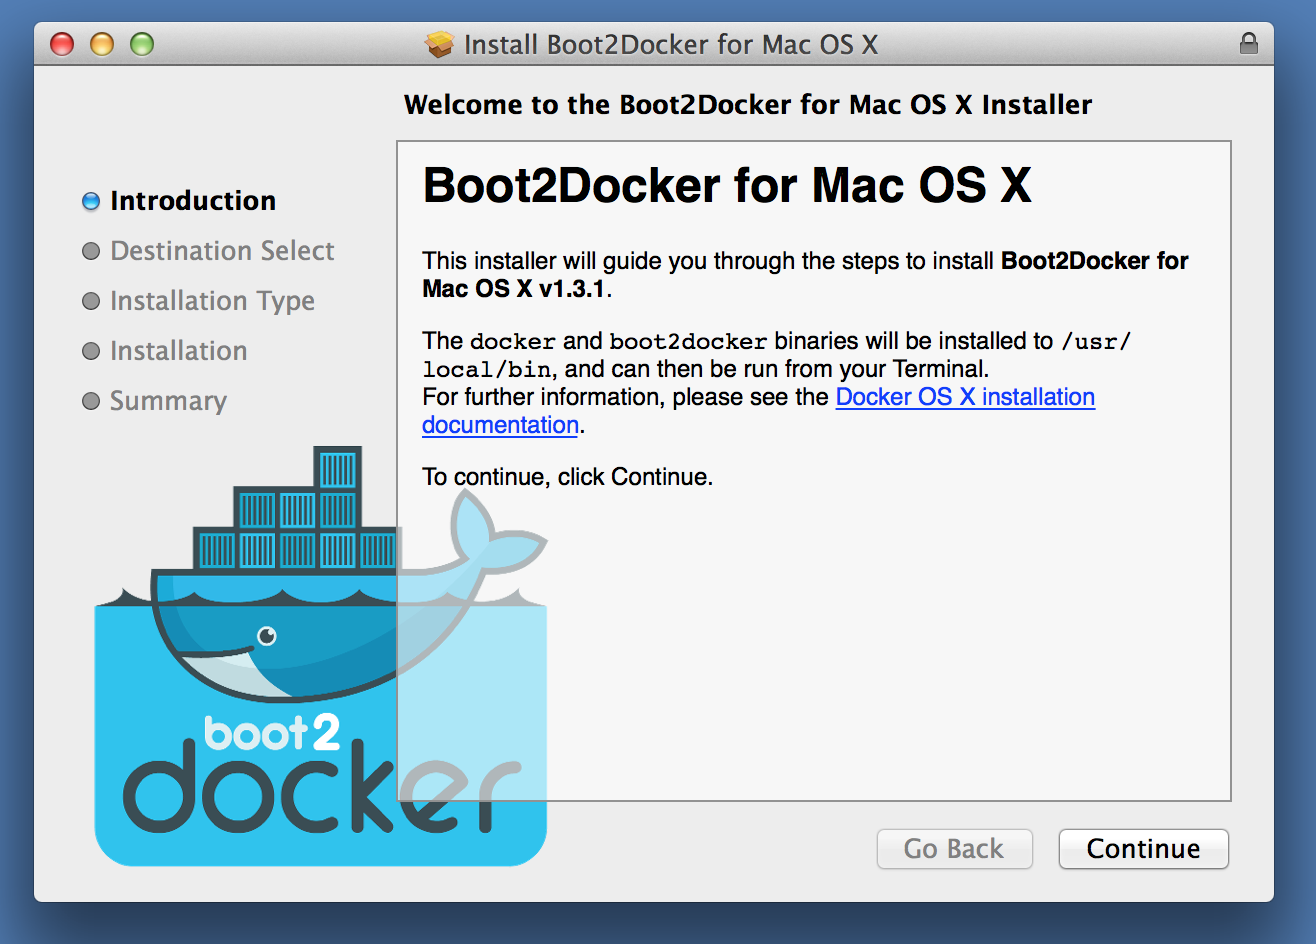The height and width of the screenshot is (944, 1316).
Task: Open the Docker OS X installation documentation link
Action: (x=965, y=397)
